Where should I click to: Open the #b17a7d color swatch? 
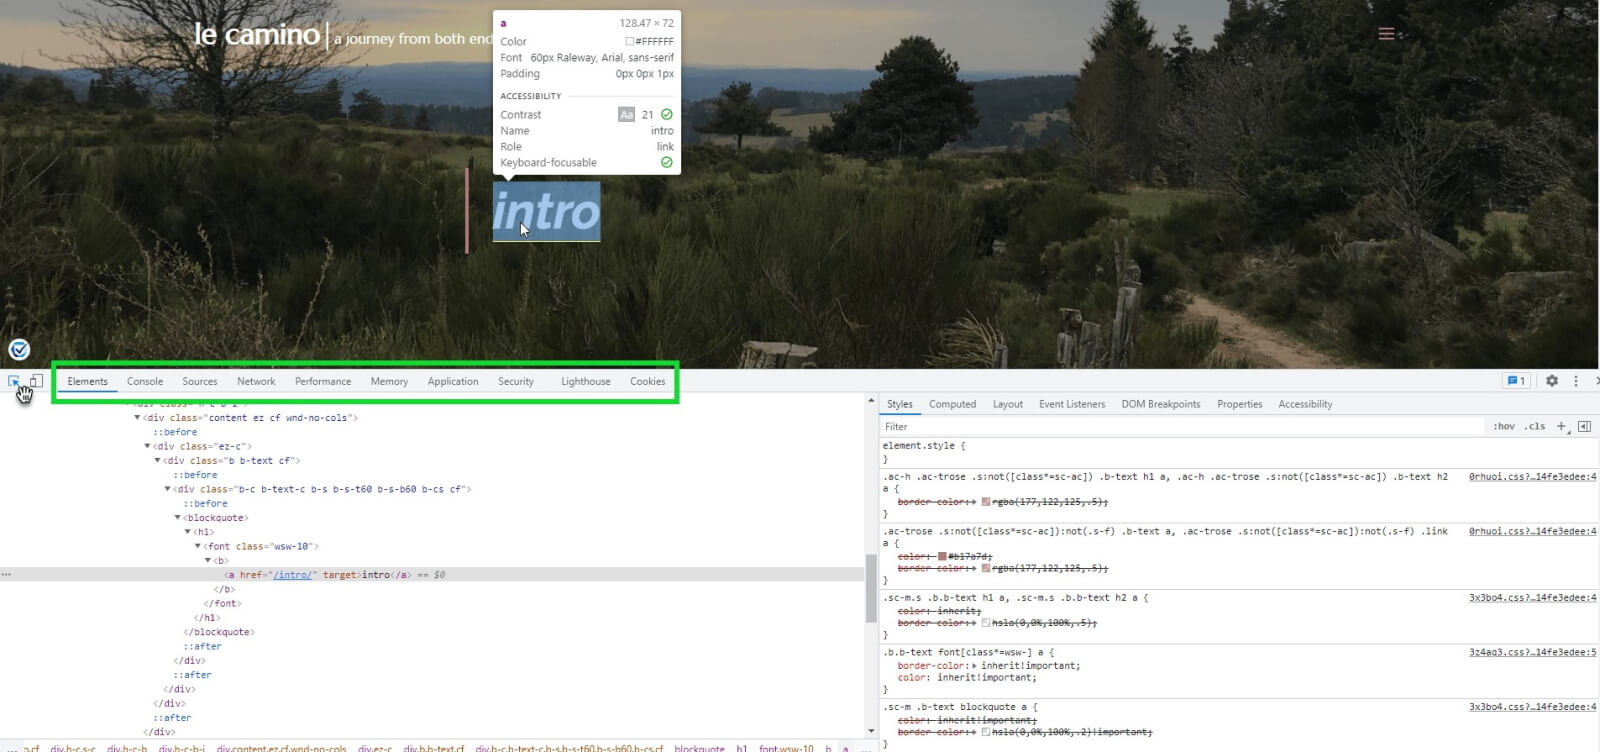click(x=942, y=556)
